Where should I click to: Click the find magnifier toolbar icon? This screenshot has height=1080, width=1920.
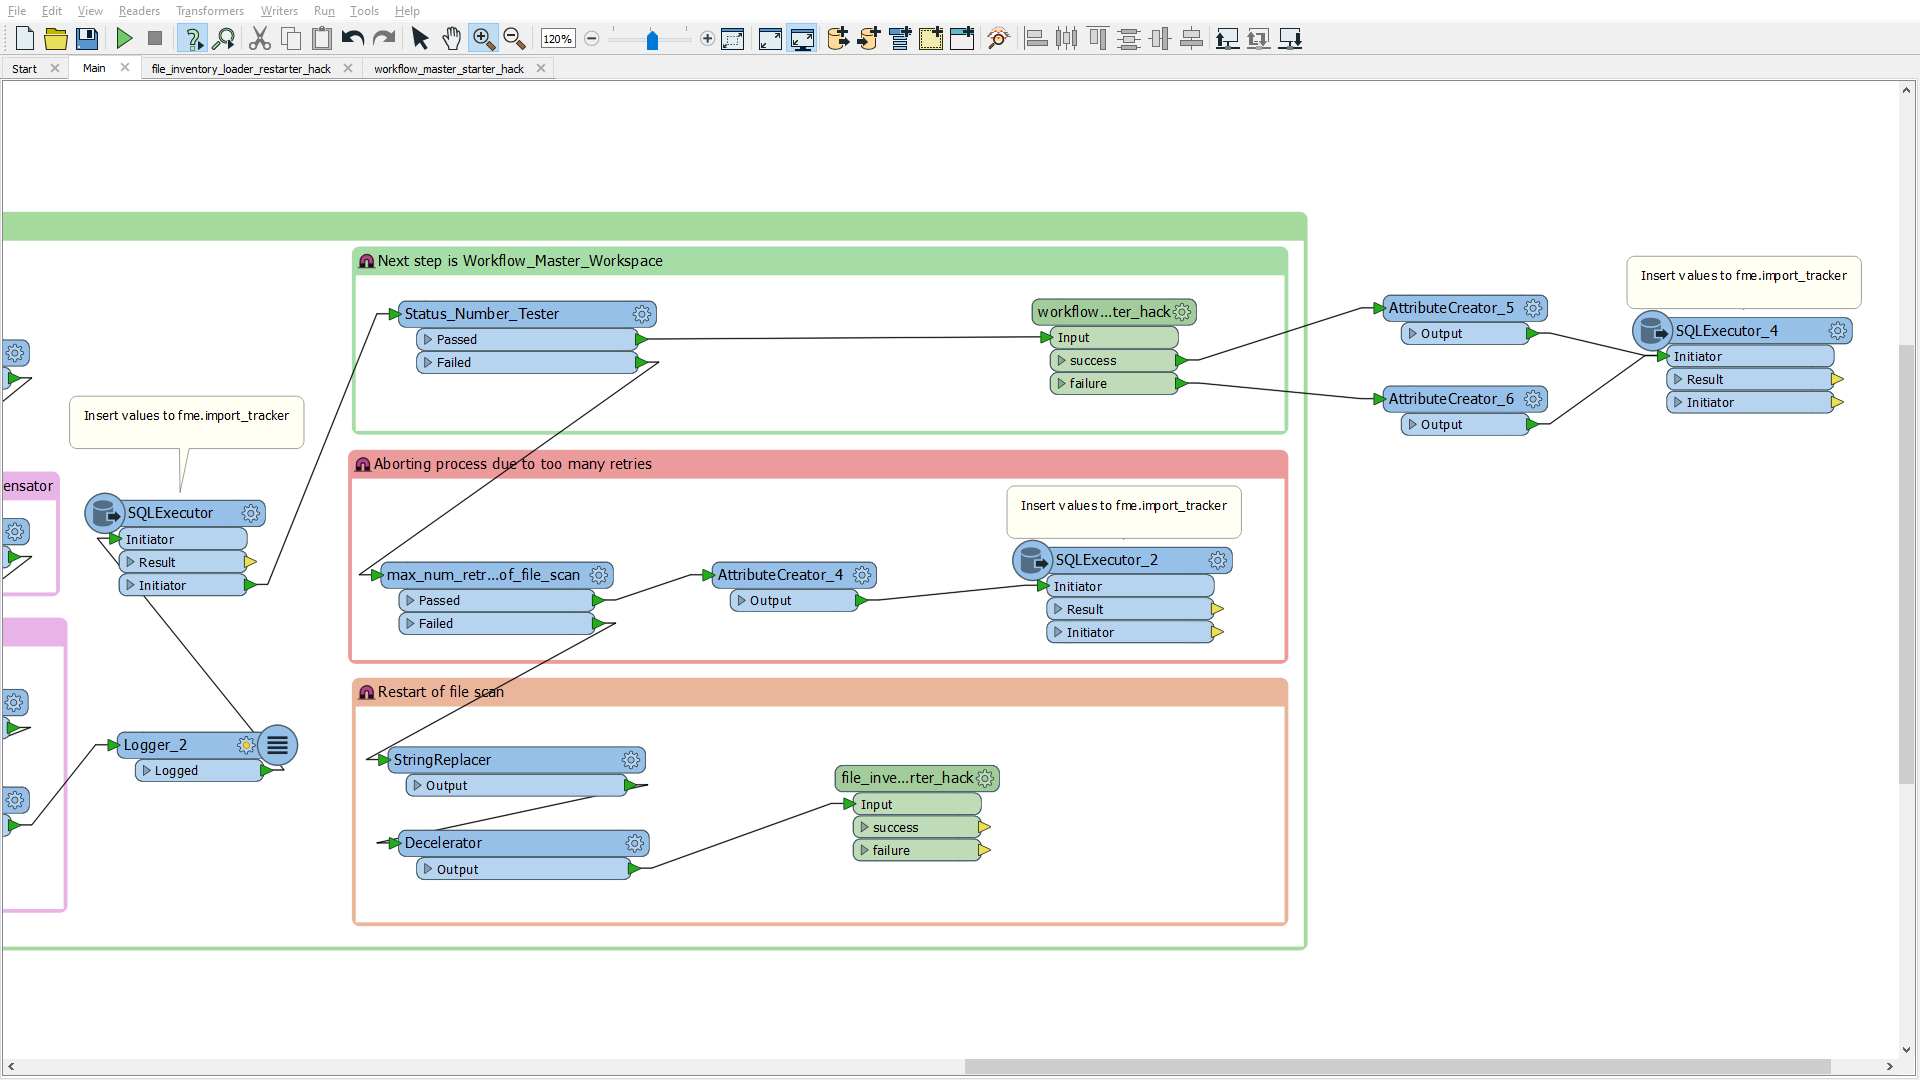point(224,39)
